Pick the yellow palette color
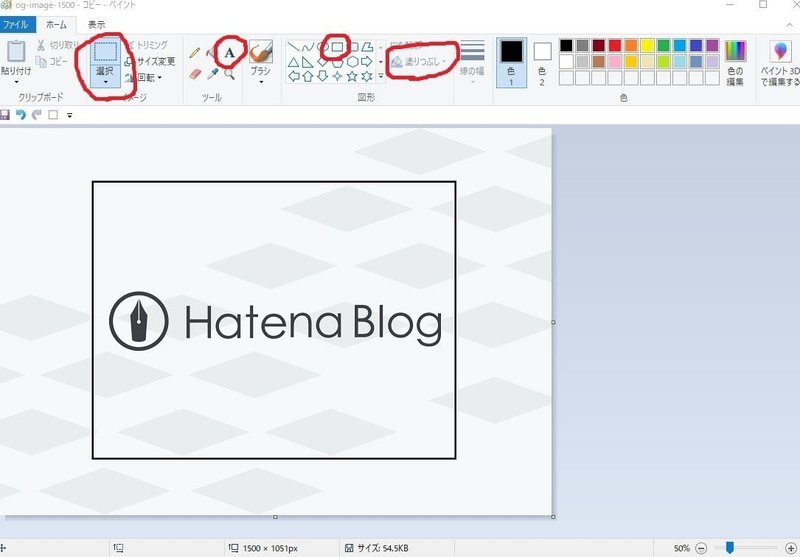800x557 pixels. tap(647, 45)
